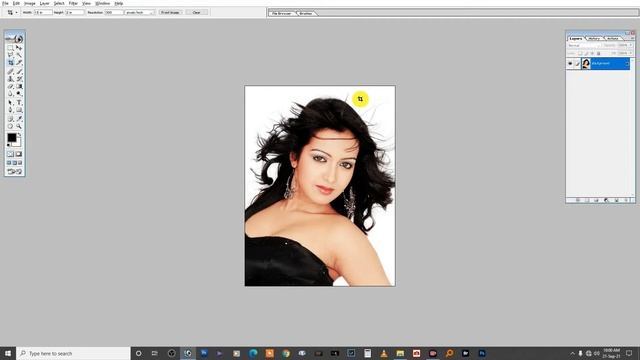The width and height of the screenshot is (640, 360).
Task: Select the Path Selection tool
Action: (11, 102)
